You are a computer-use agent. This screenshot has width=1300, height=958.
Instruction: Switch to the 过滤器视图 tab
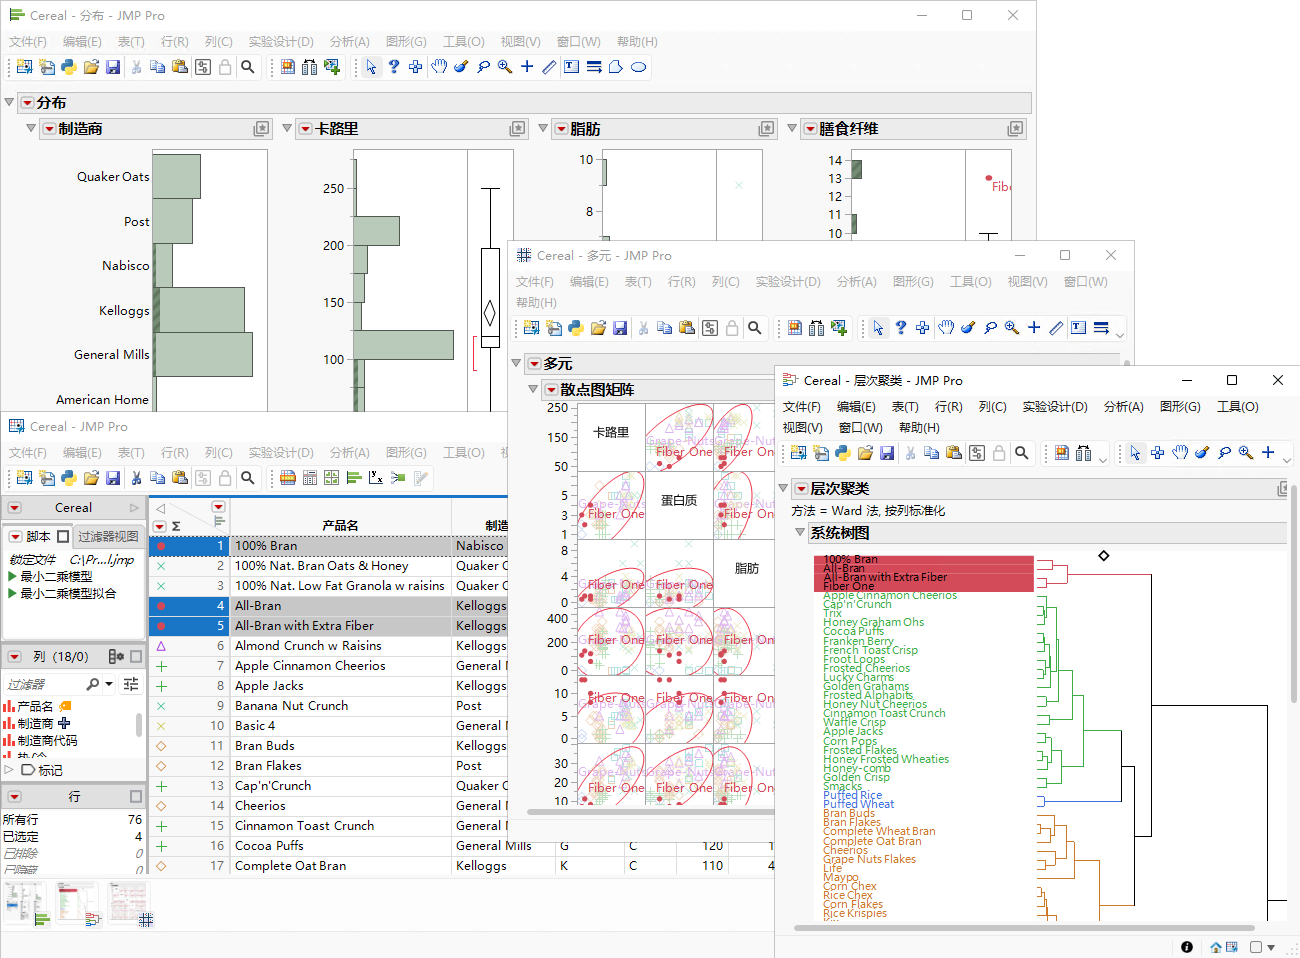(108, 537)
